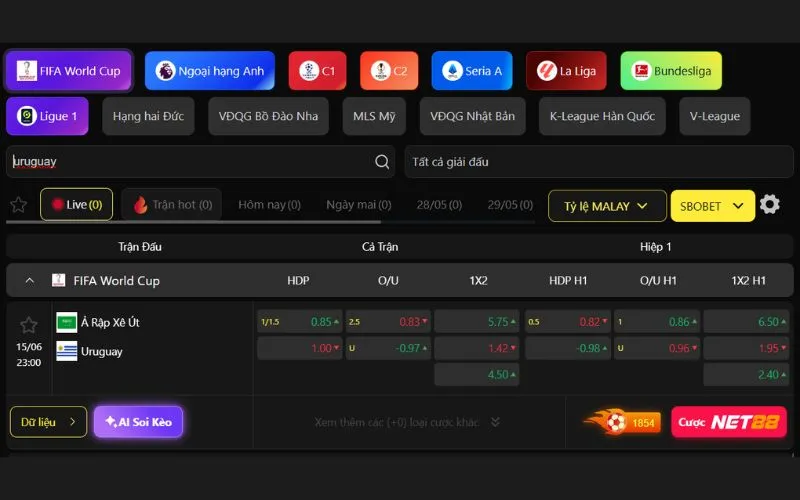Collapse the FIFA World Cup section

30,281
